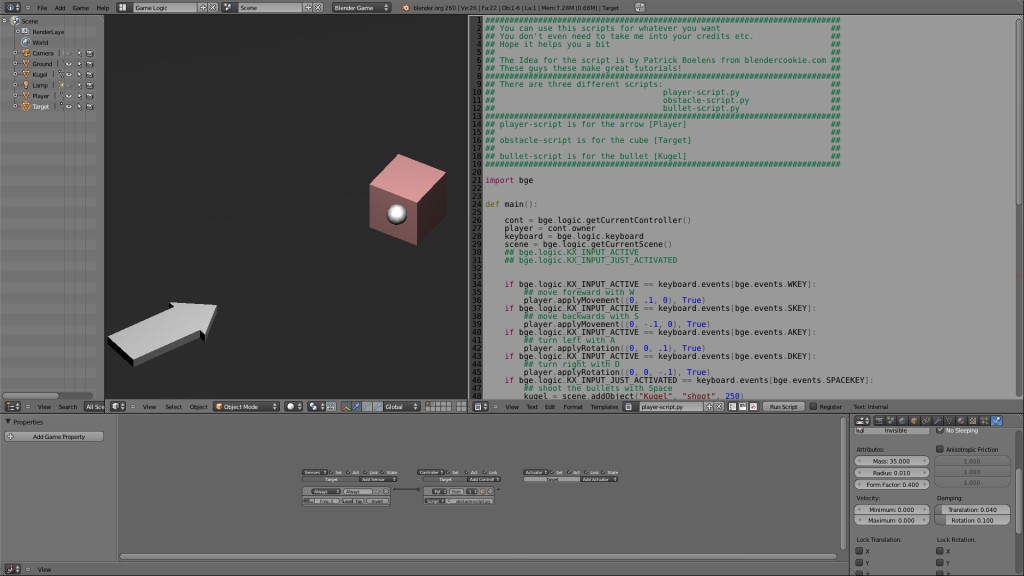This screenshot has width=1024, height=576.
Task: Select the Physics tab in the Properties editor
Action: coord(996,420)
